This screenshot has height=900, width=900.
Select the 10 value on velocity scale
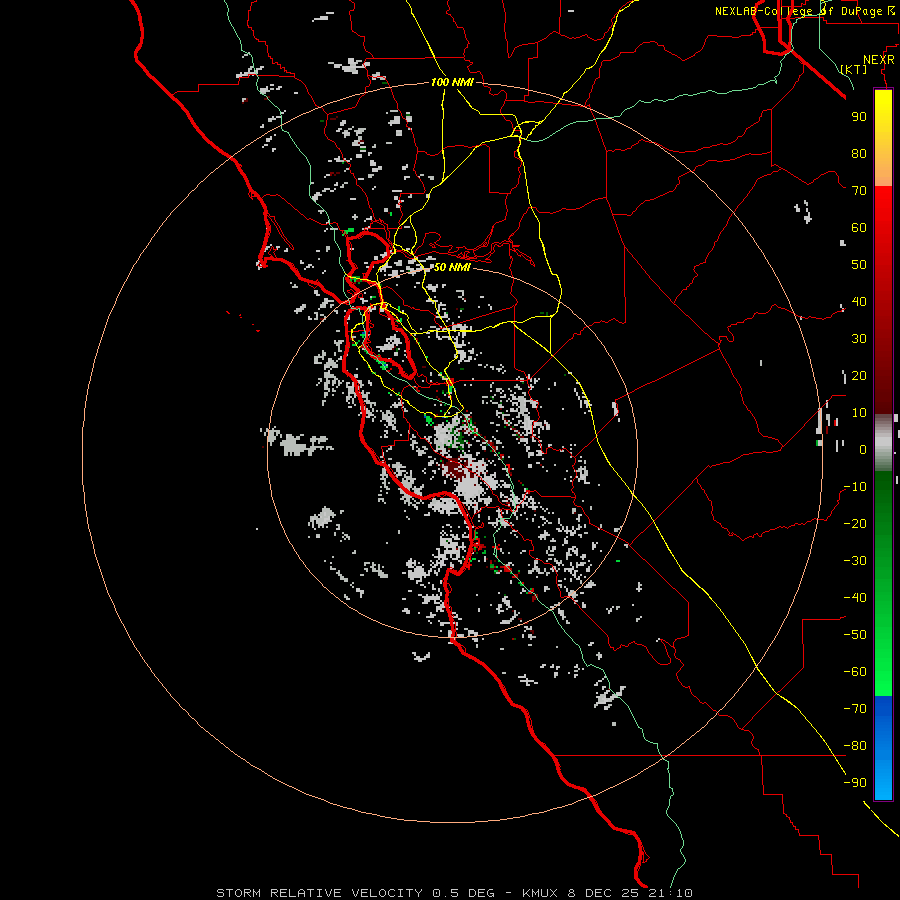point(859,413)
